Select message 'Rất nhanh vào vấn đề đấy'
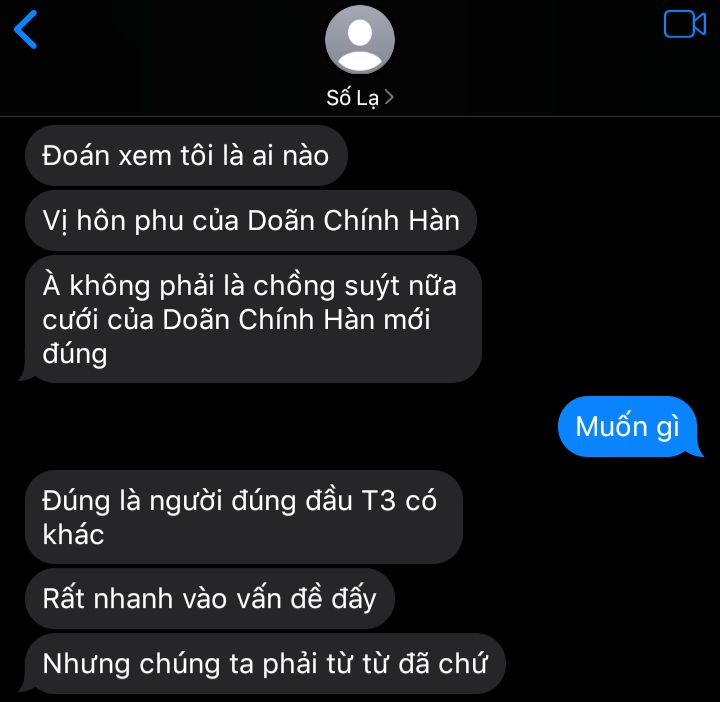This screenshot has height=702, width=720. point(210,599)
